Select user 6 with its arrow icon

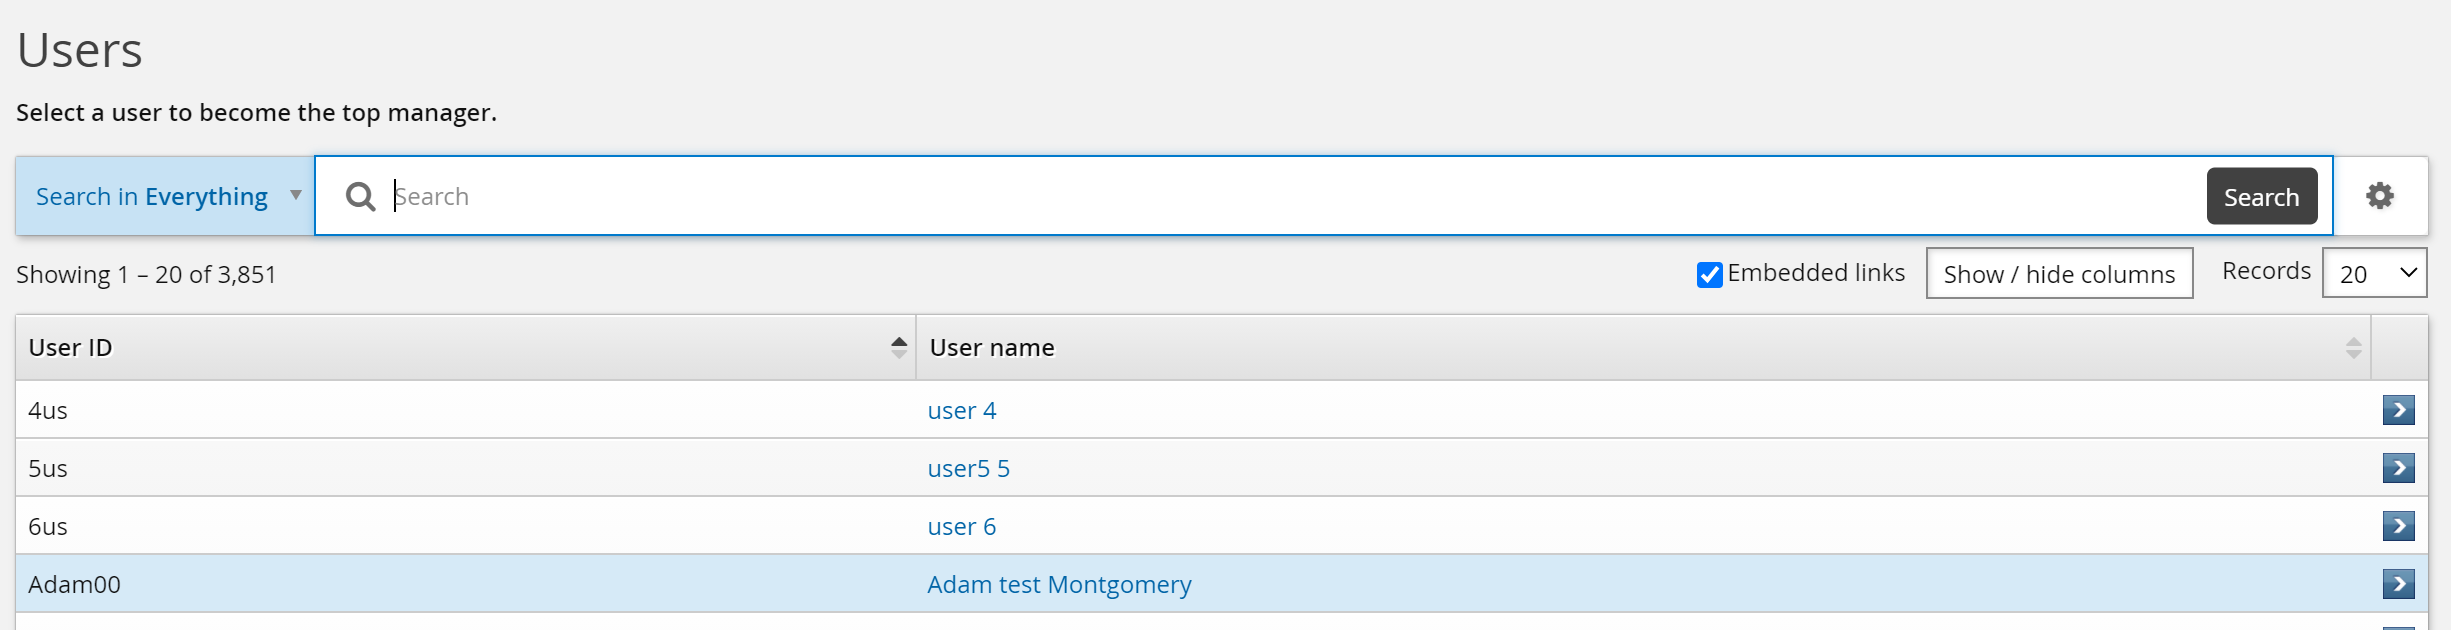2398,526
